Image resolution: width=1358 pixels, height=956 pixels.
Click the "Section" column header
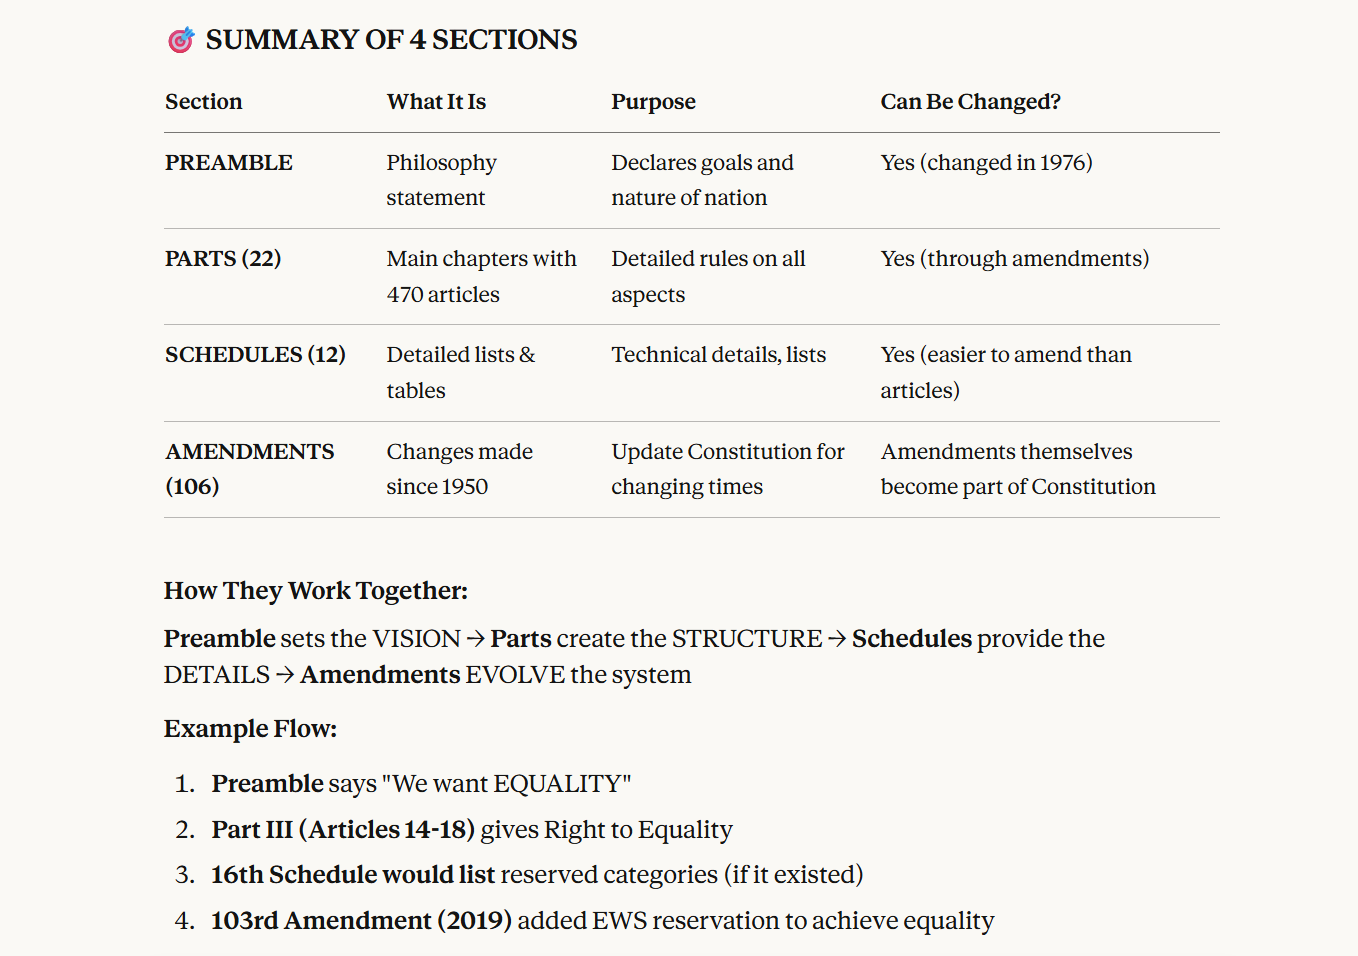[204, 102]
